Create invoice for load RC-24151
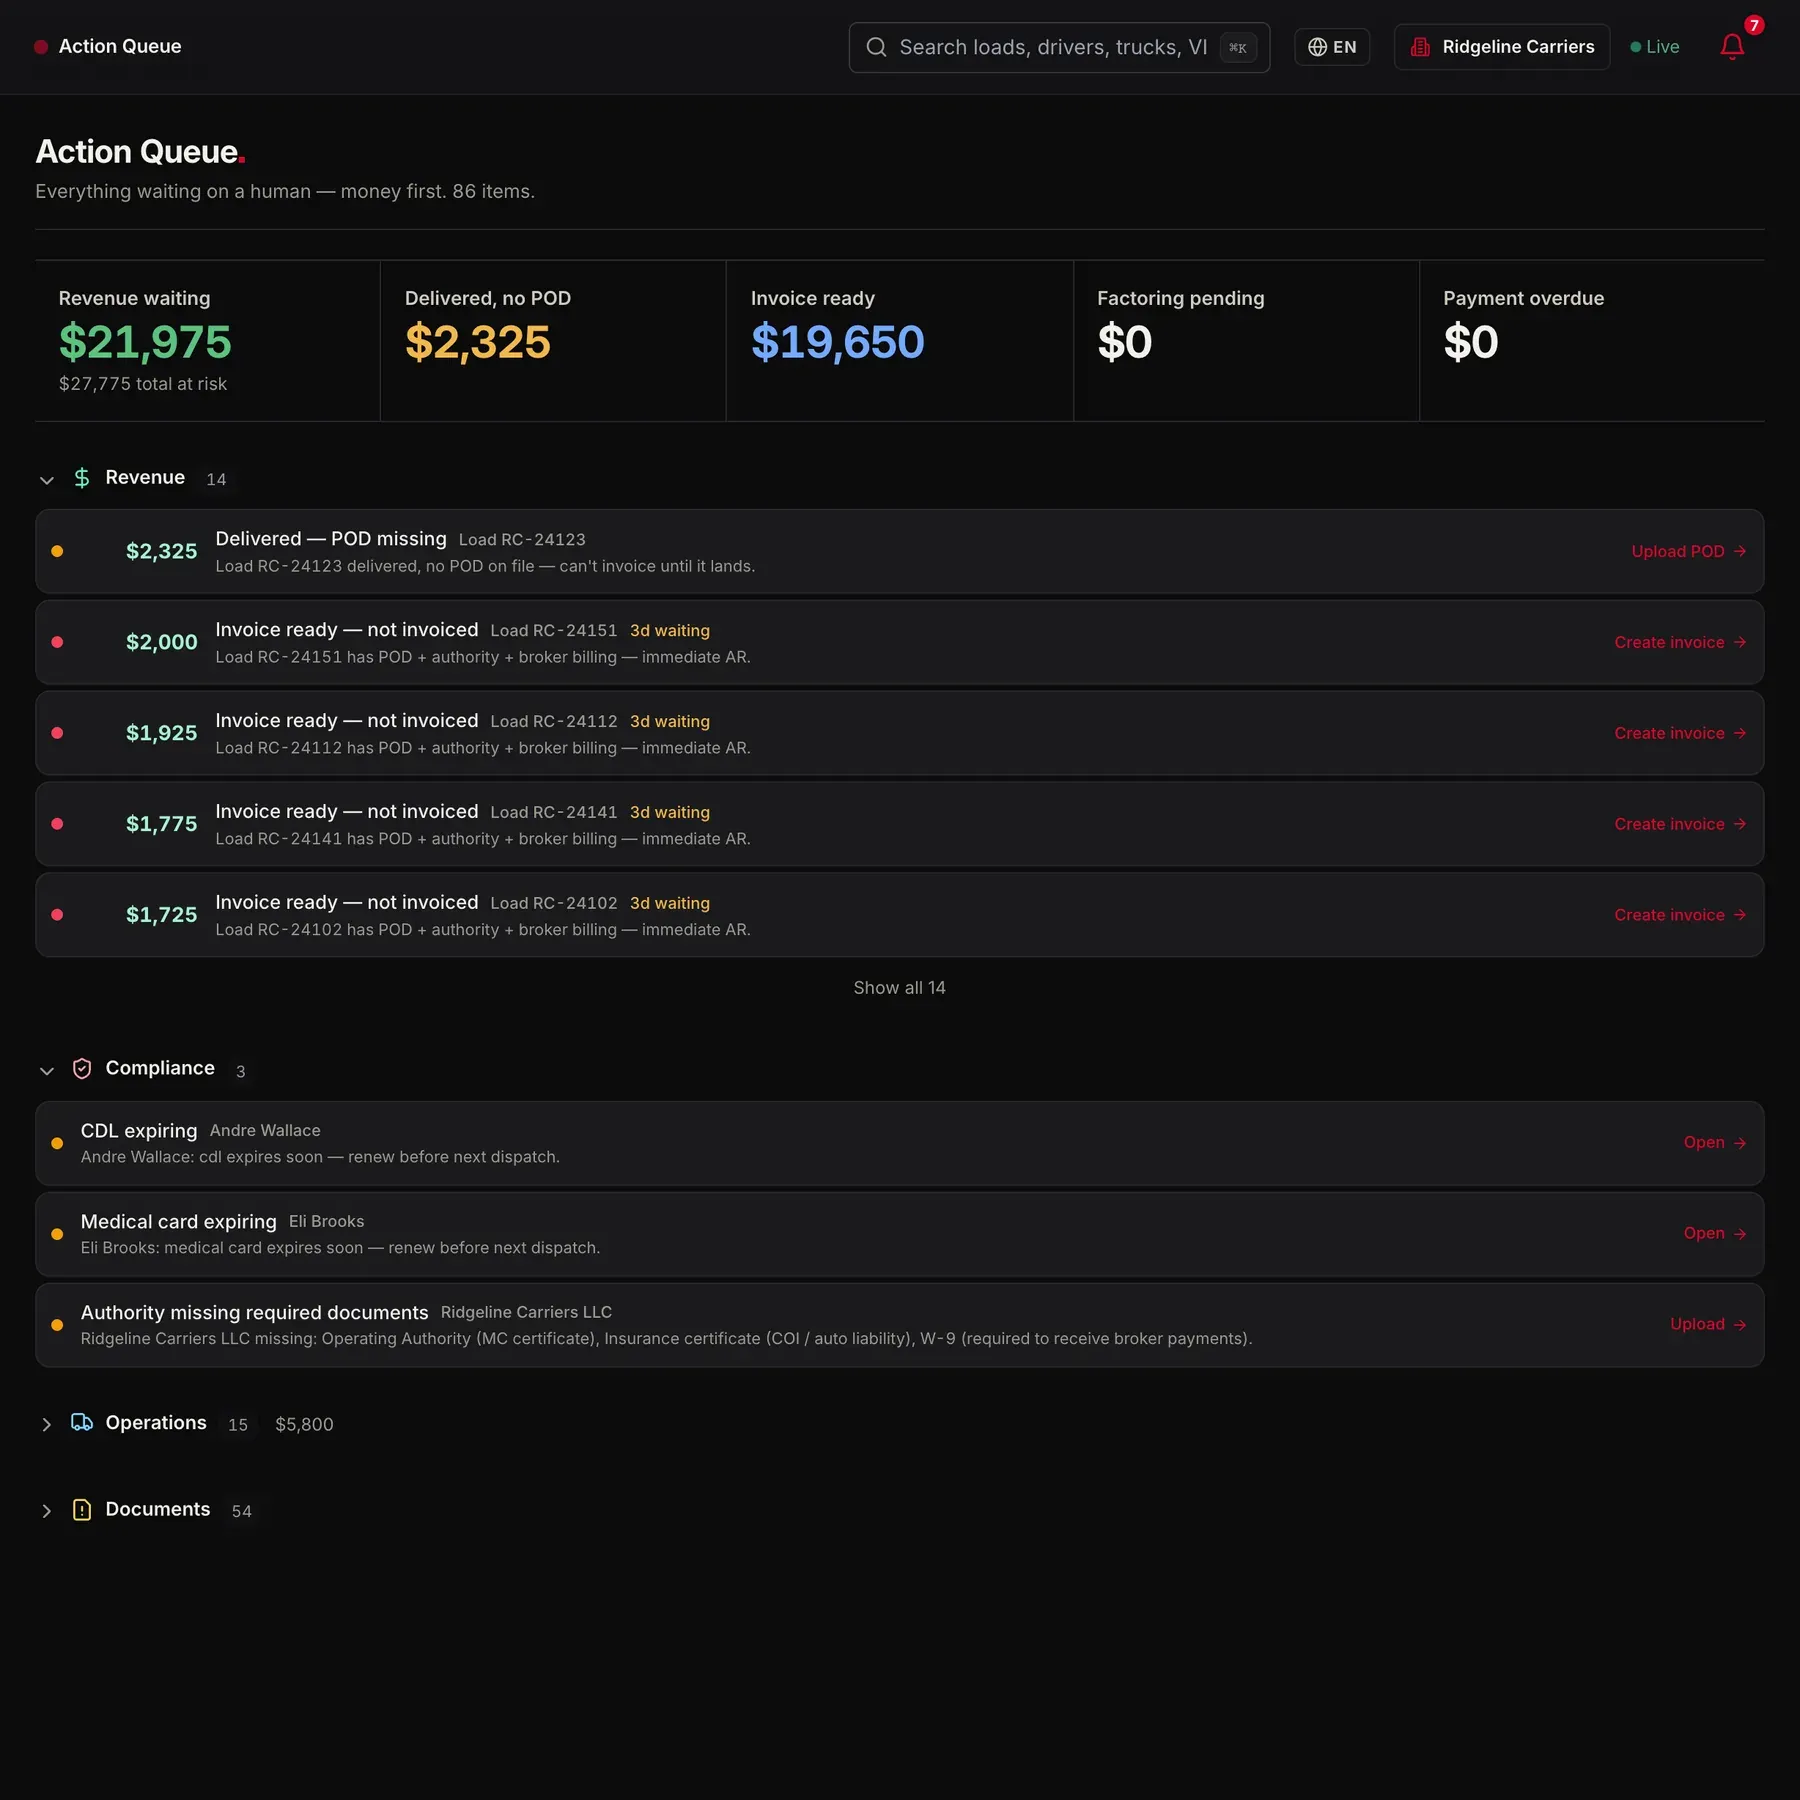 (x=1680, y=642)
